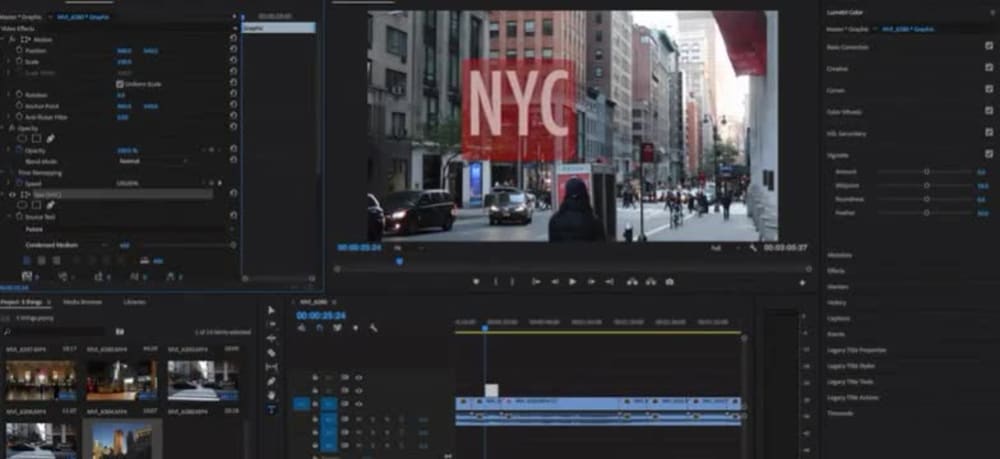Toggle Linked Selection in timeline

[337, 328]
